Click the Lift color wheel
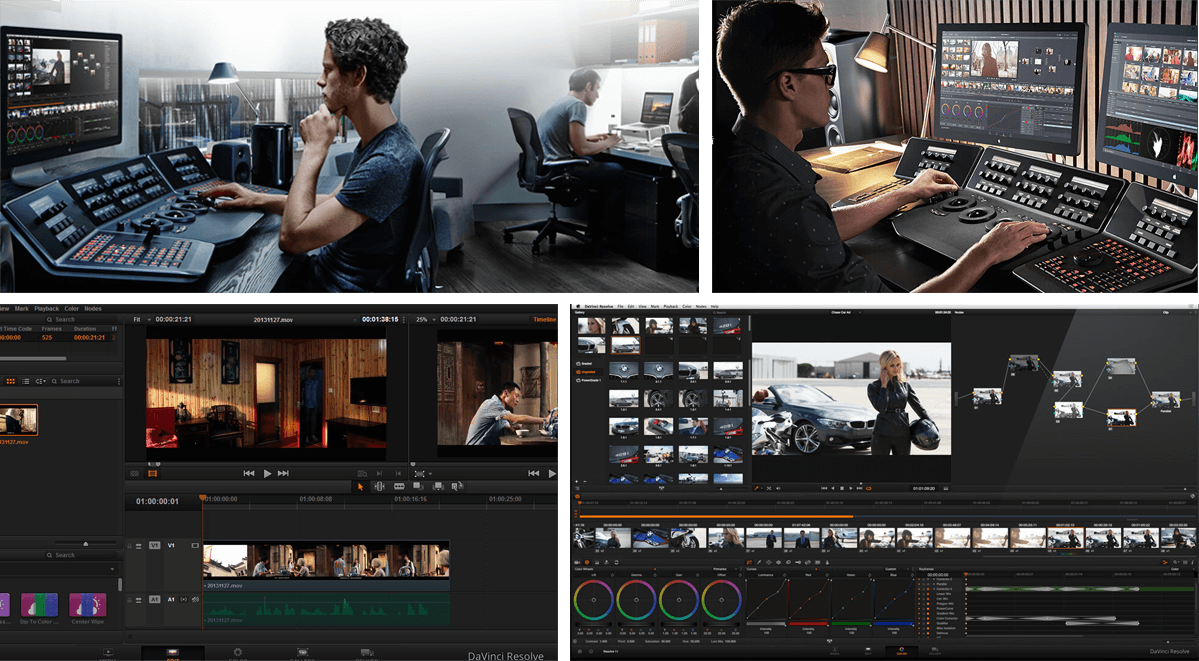Image resolution: width=1199 pixels, height=661 pixels. (x=594, y=601)
